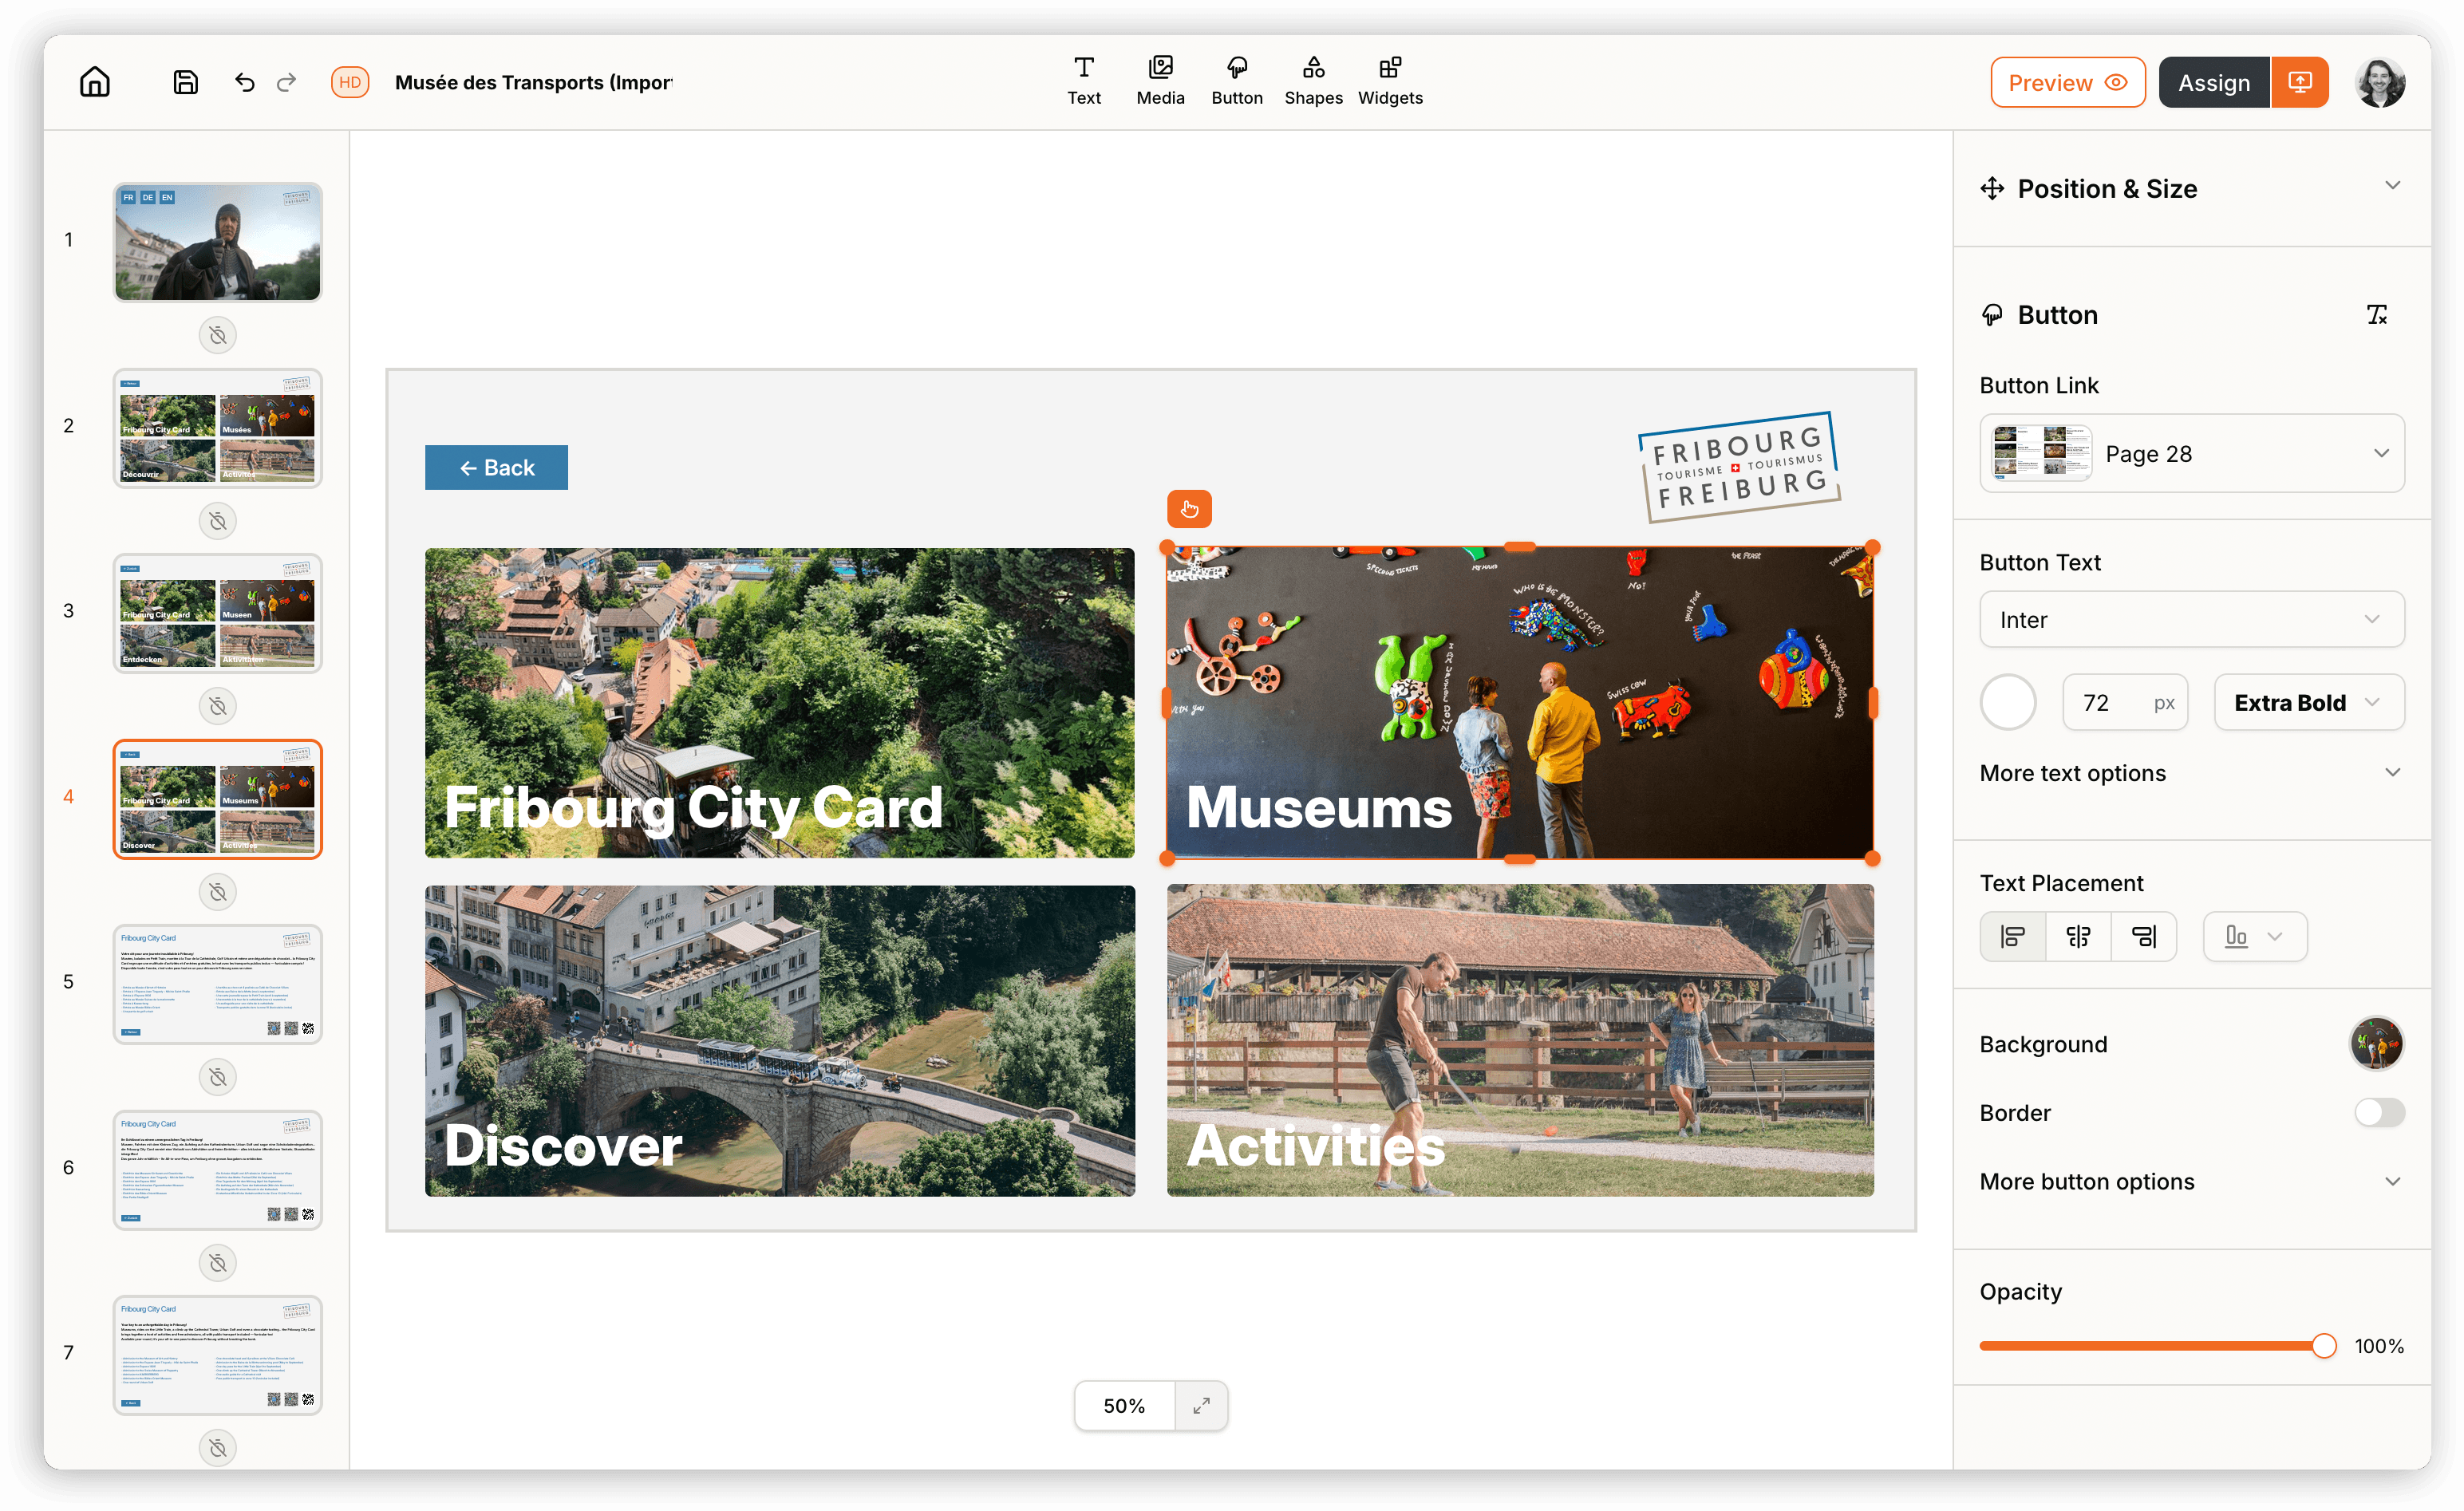
Task: Toggle the timer icon below page 3
Action: (218, 706)
